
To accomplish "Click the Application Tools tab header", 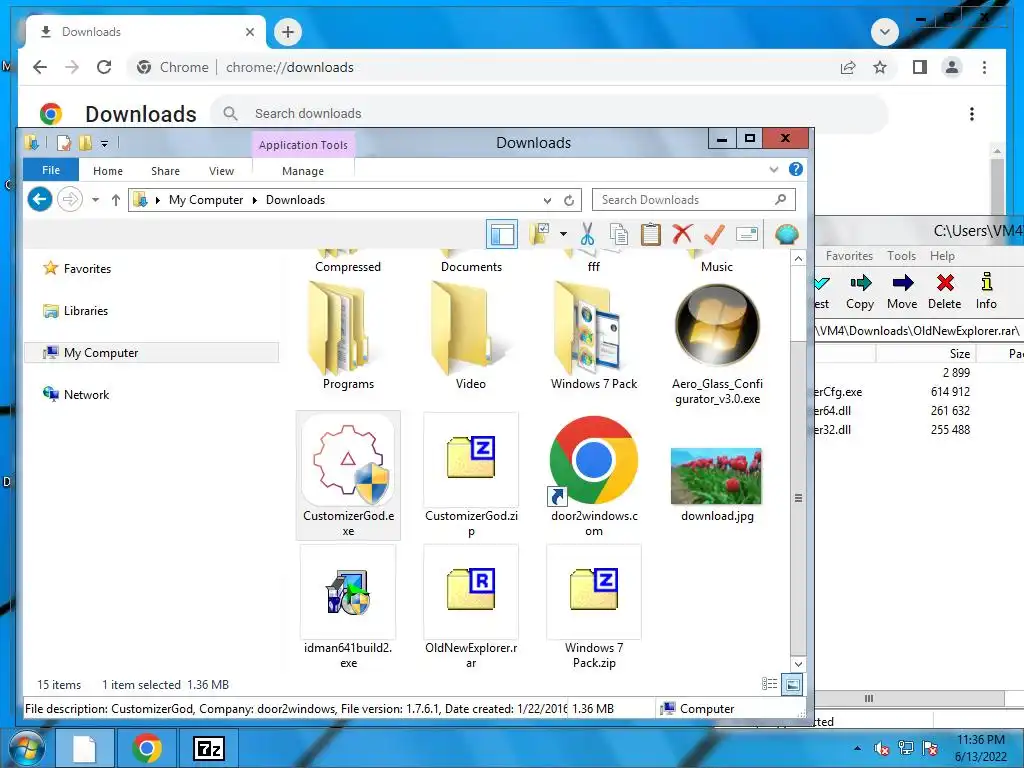I will [x=303, y=145].
